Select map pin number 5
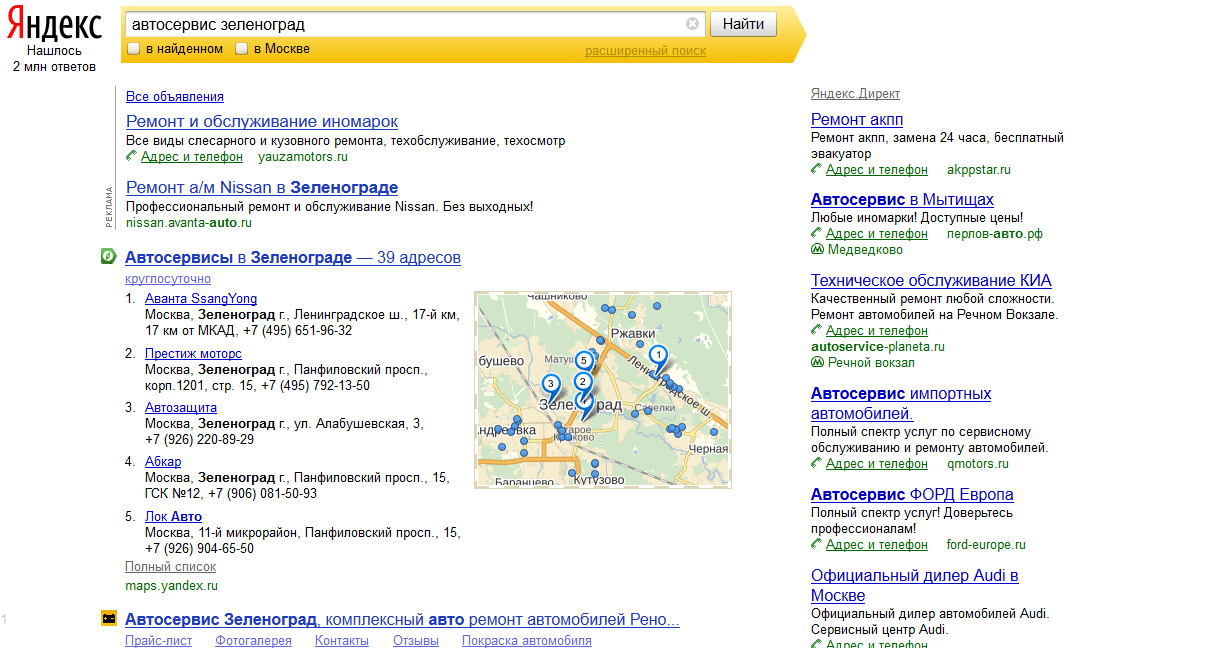 click(584, 360)
